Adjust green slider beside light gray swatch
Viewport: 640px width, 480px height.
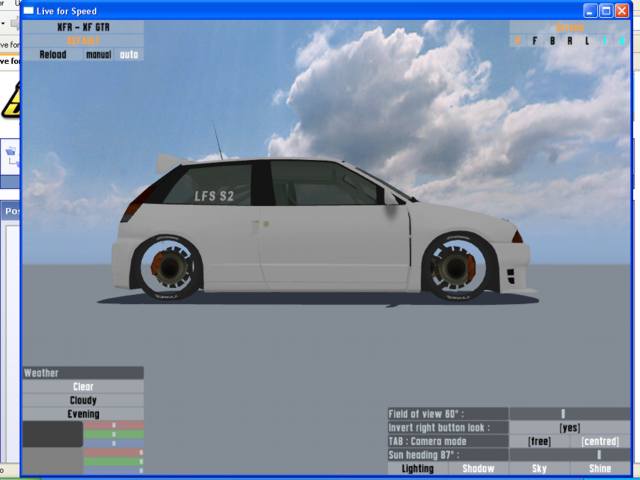click(x=114, y=461)
